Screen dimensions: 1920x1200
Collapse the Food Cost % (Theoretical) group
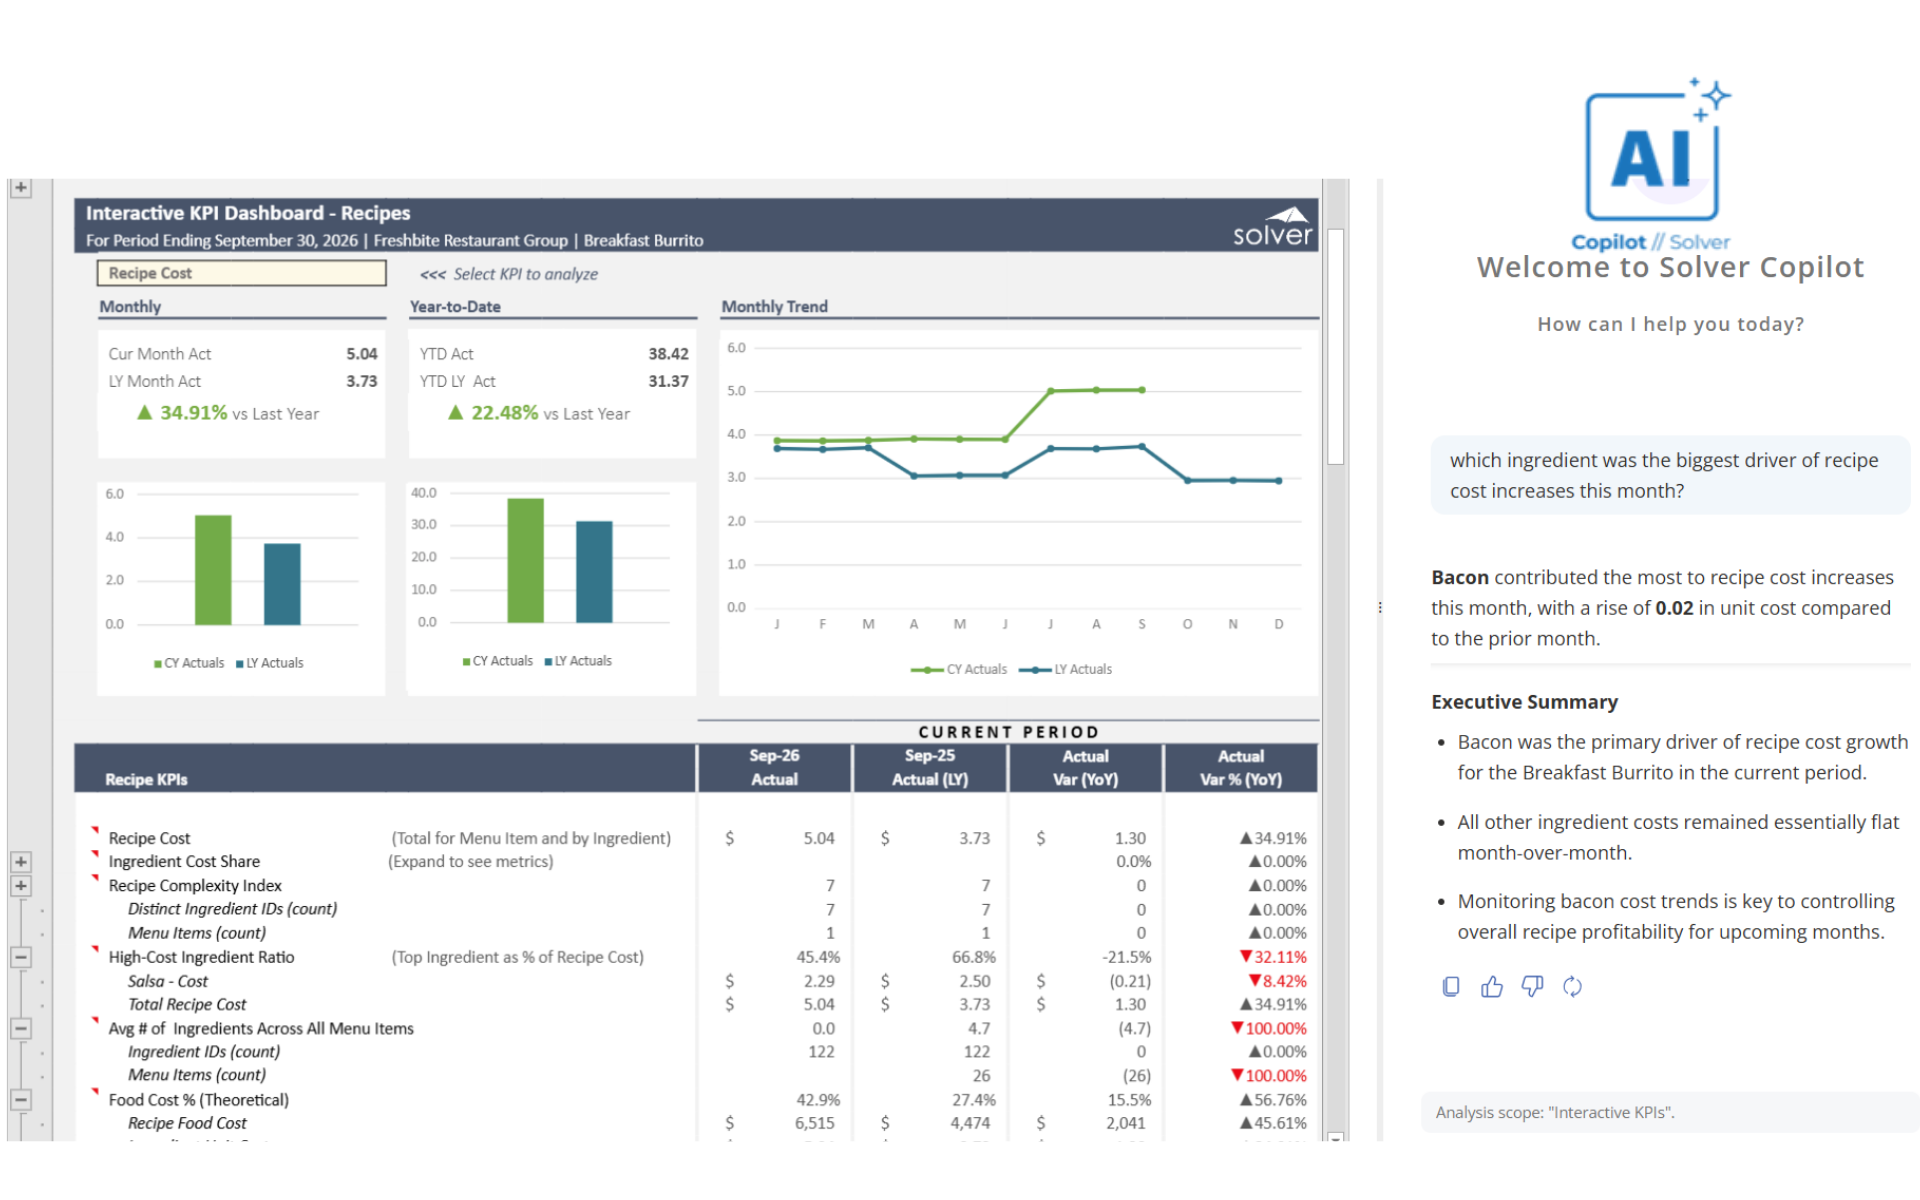coord(21,1100)
